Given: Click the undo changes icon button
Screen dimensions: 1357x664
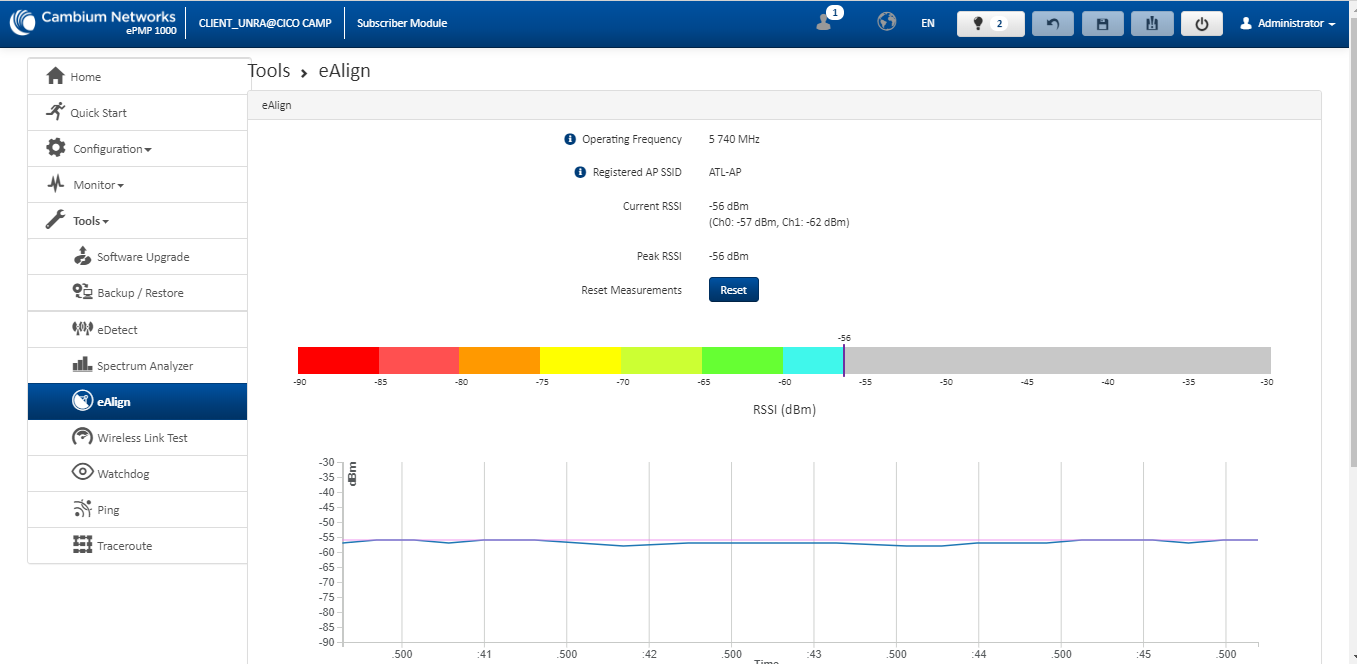Looking at the screenshot, I should (x=1052, y=23).
